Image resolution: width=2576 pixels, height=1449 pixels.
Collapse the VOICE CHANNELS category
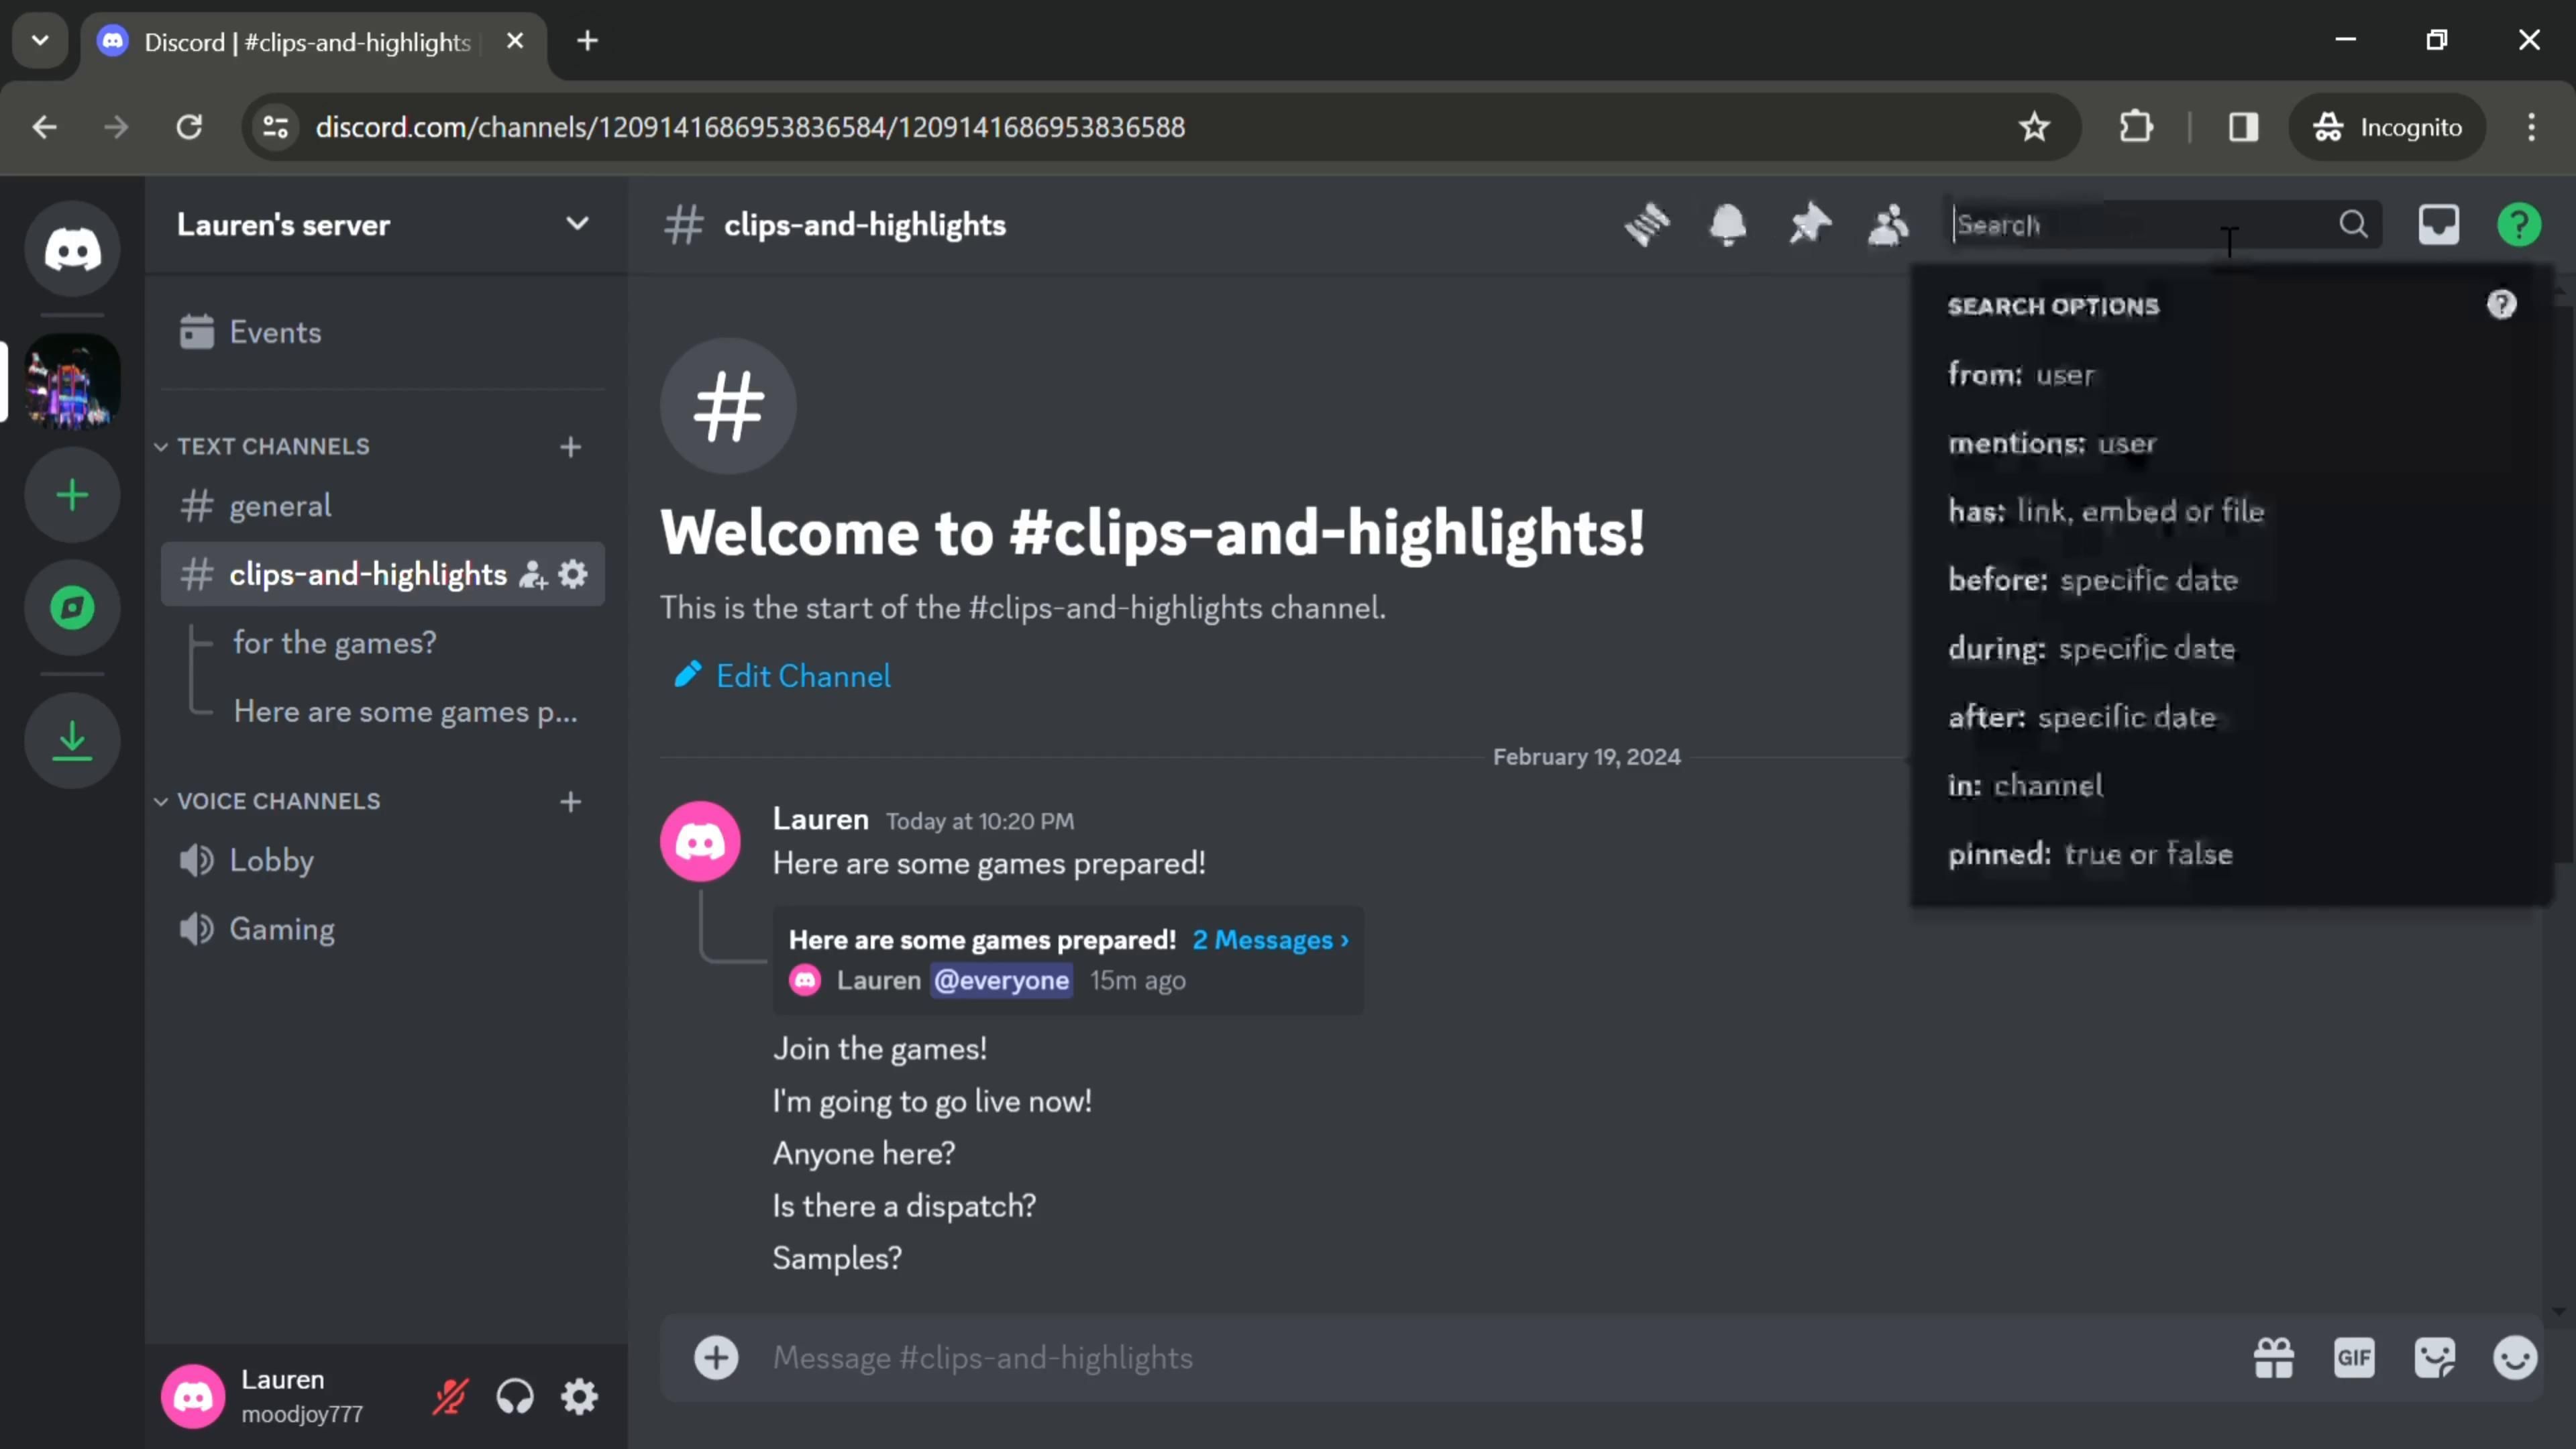(x=278, y=801)
